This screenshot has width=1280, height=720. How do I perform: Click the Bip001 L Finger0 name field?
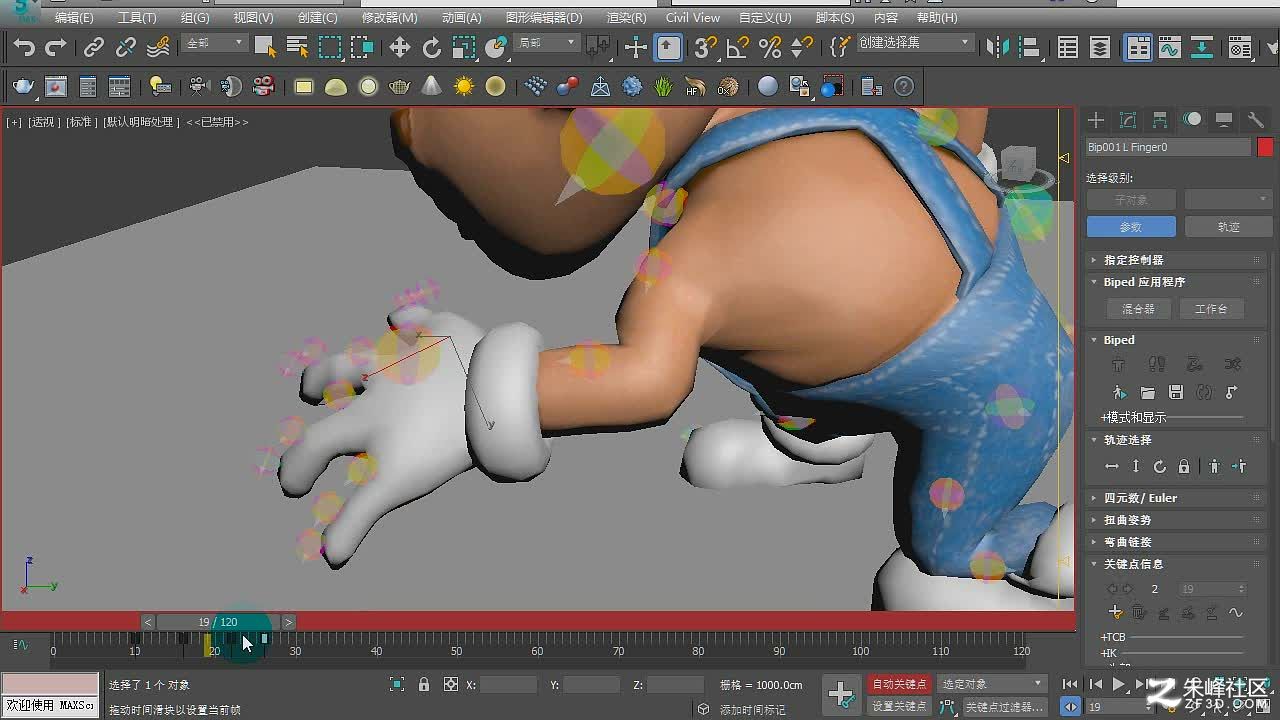point(1168,147)
